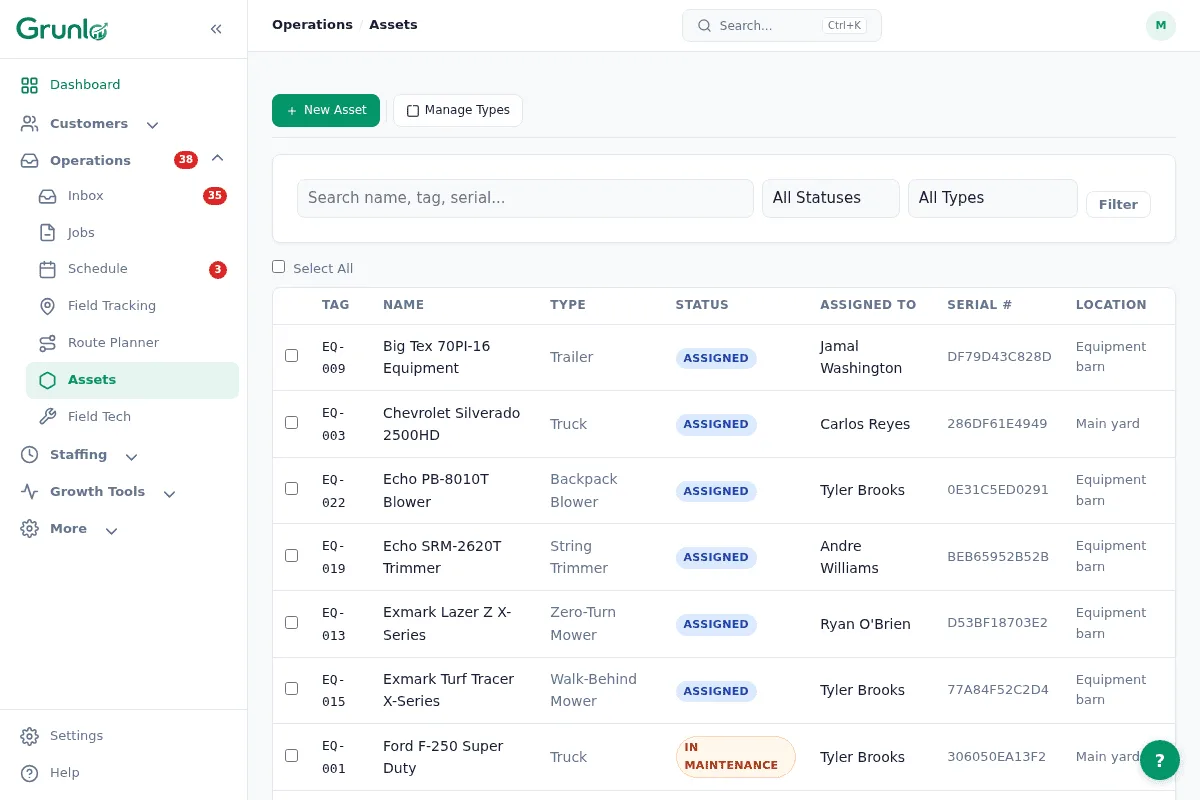Click the Grunlo logo
Viewport: 1200px width, 800px height.
pyautogui.click(x=62, y=29)
